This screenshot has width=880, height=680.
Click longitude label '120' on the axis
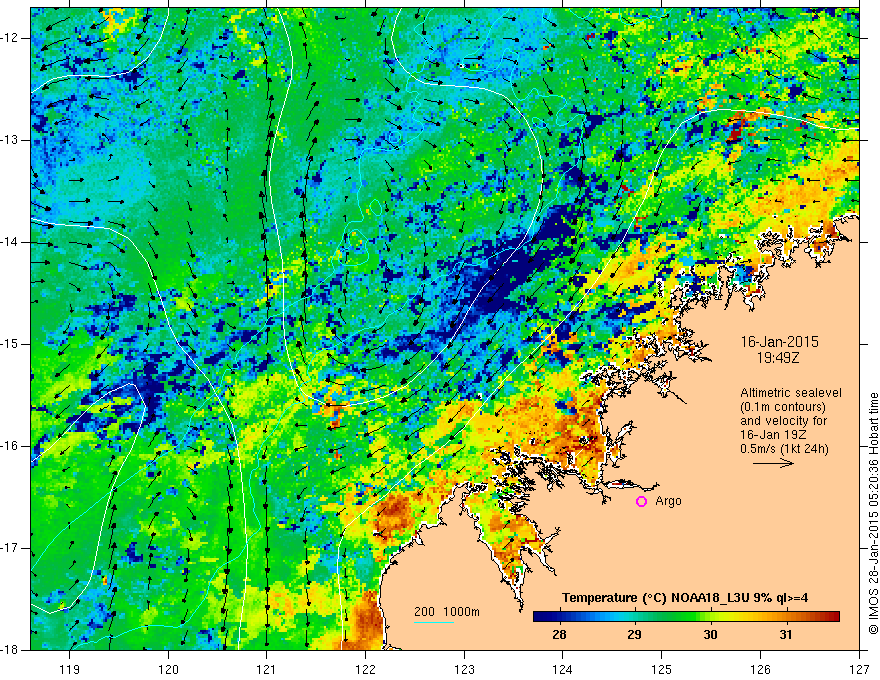click(x=168, y=669)
